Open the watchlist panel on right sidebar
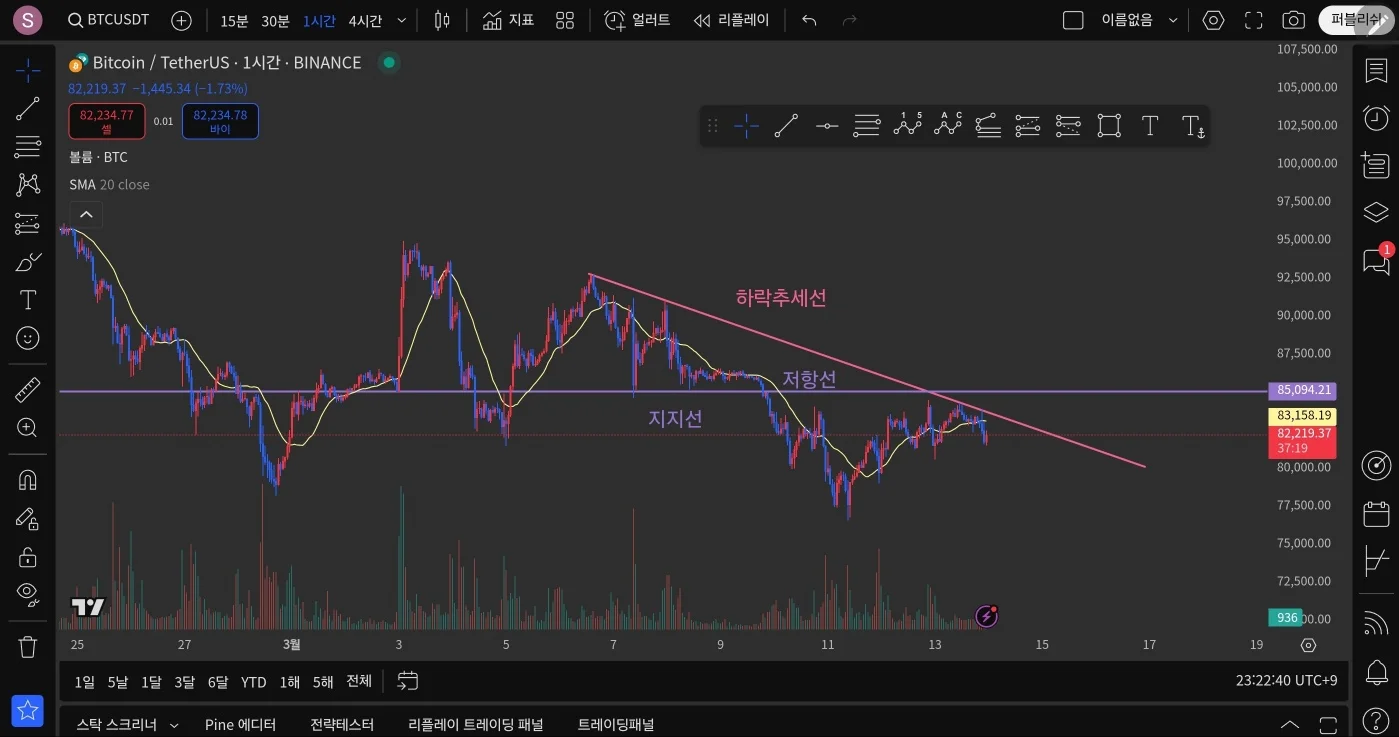This screenshot has height=737, width=1399. [x=1376, y=71]
